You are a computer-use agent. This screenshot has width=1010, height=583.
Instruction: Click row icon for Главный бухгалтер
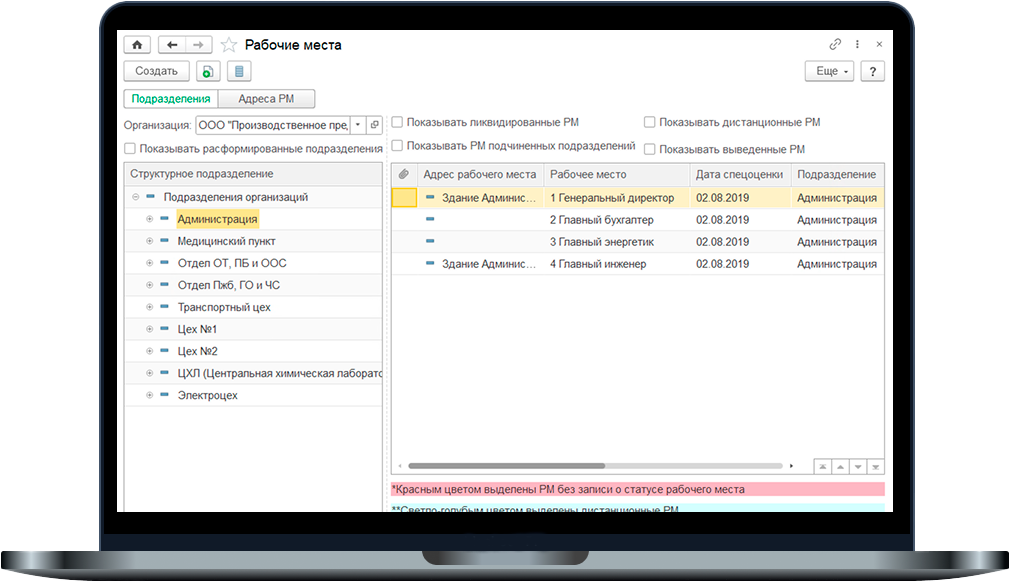point(430,219)
